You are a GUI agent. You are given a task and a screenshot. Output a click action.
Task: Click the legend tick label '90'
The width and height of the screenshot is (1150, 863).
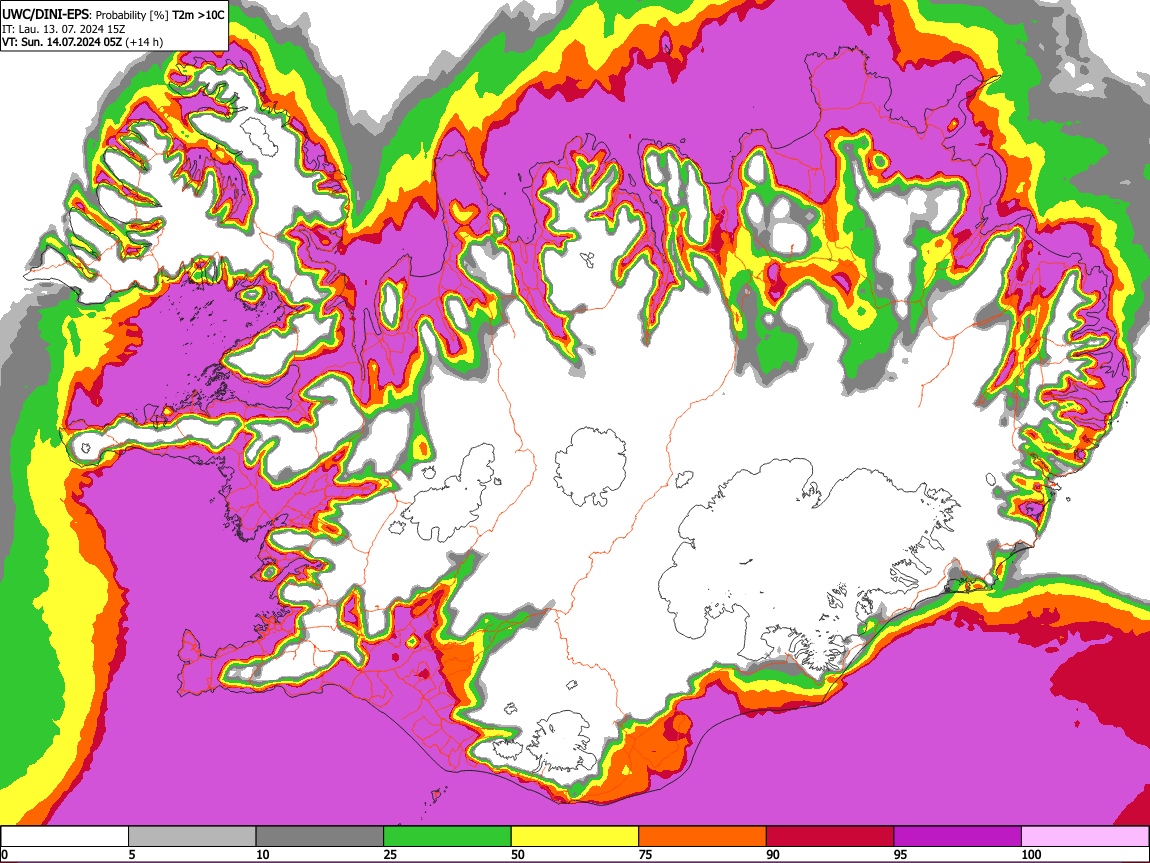(773, 854)
